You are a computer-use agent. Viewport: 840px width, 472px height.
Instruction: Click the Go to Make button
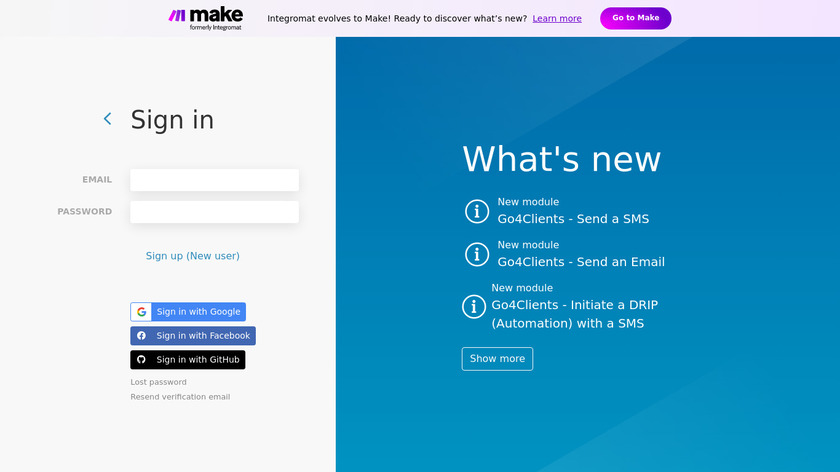[x=635, y=18]
